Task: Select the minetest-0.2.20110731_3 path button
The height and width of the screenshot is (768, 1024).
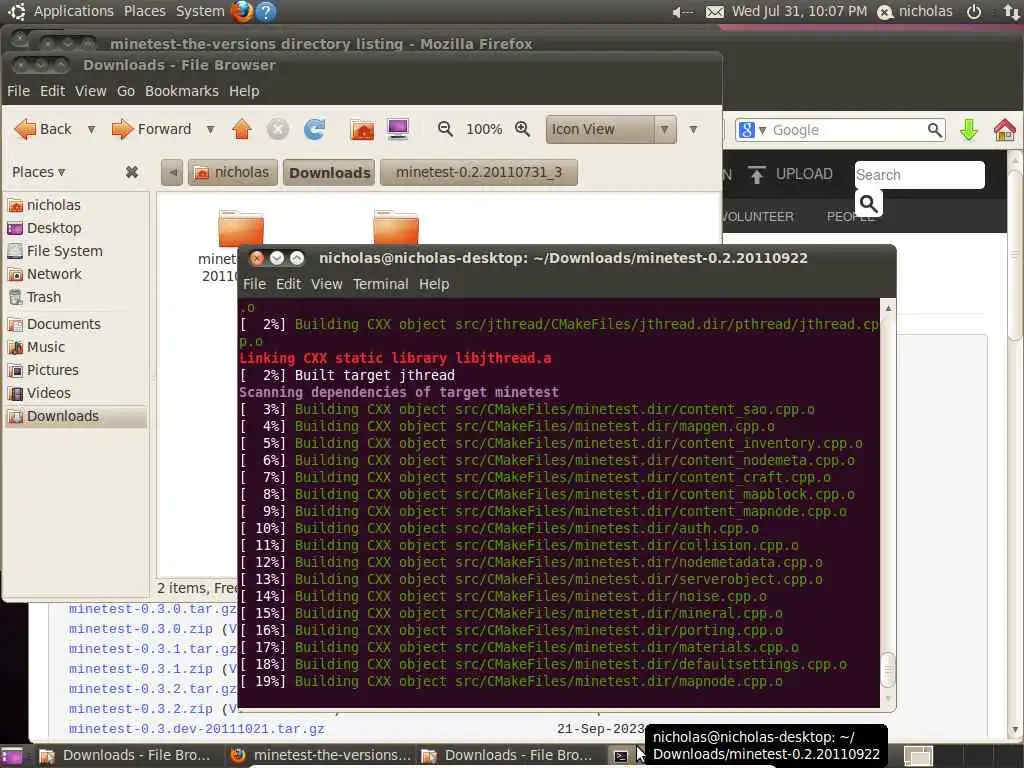Action: (x=479, y=172)
